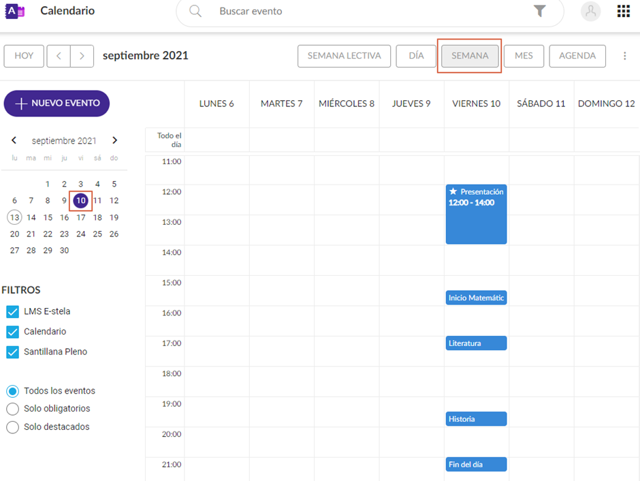
Task: Go to previous week with left arrow
Action: pyautogui.click(x=59, y=56)
